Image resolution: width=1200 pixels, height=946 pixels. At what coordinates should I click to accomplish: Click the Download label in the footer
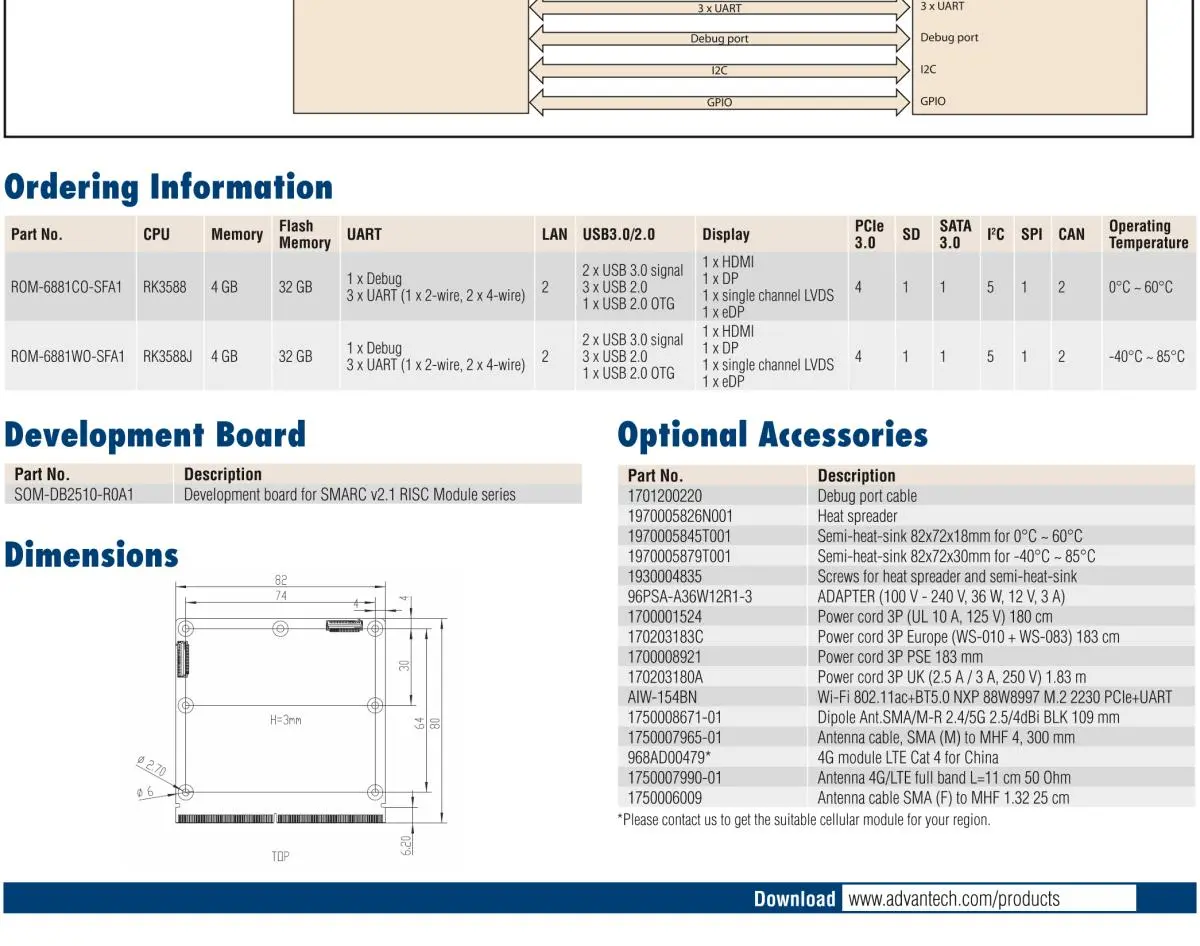[x=794, y=898]
